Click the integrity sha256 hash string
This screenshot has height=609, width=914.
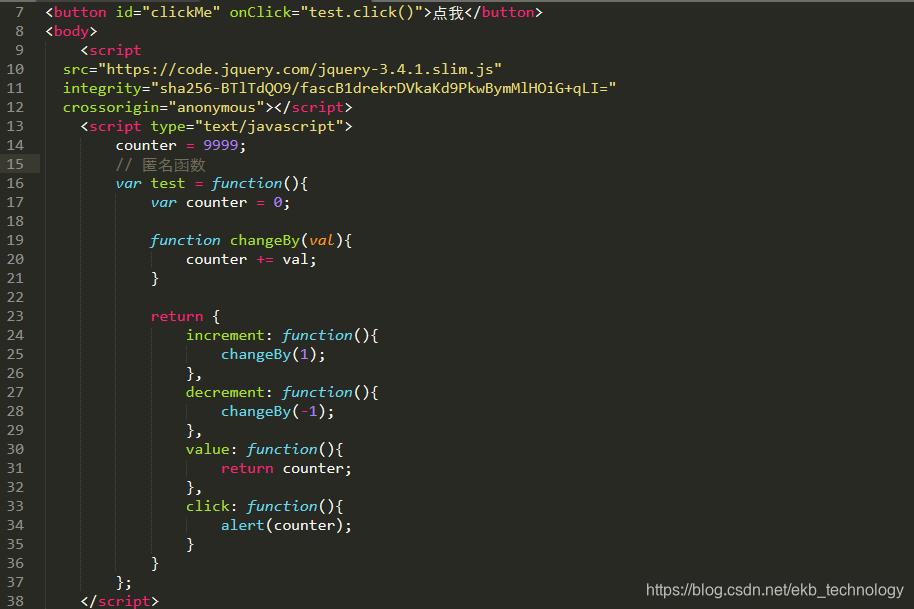(x=384, y=89)
